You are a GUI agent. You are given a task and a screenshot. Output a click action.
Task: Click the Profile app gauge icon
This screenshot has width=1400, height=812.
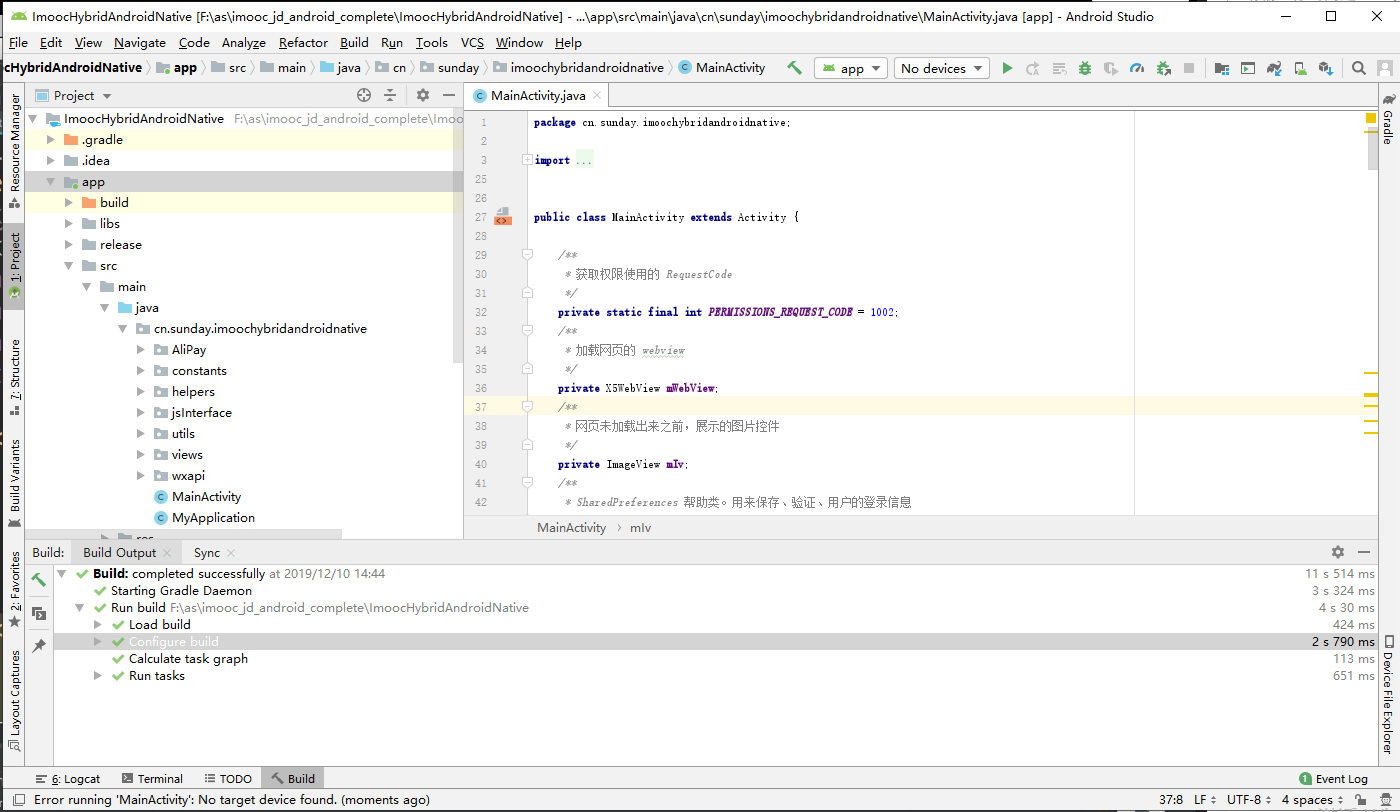1137,68
